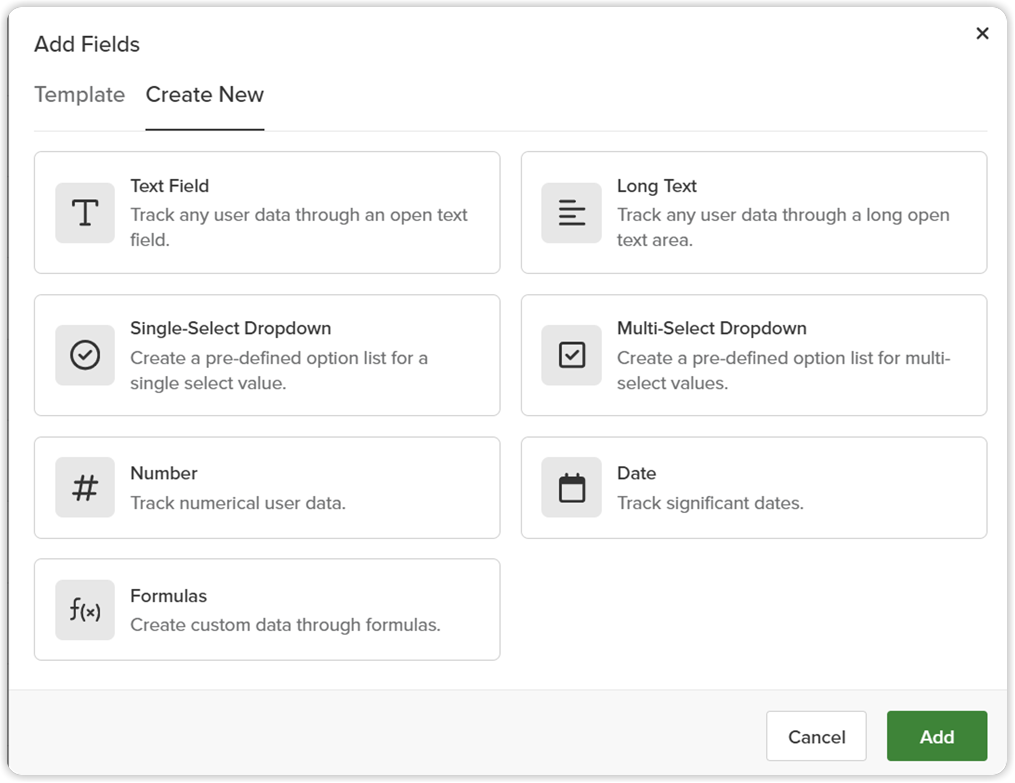Screen dimensions: 1015x783
Task: Click 'Create custom data through formulas.' text
Action: point(285,624)
